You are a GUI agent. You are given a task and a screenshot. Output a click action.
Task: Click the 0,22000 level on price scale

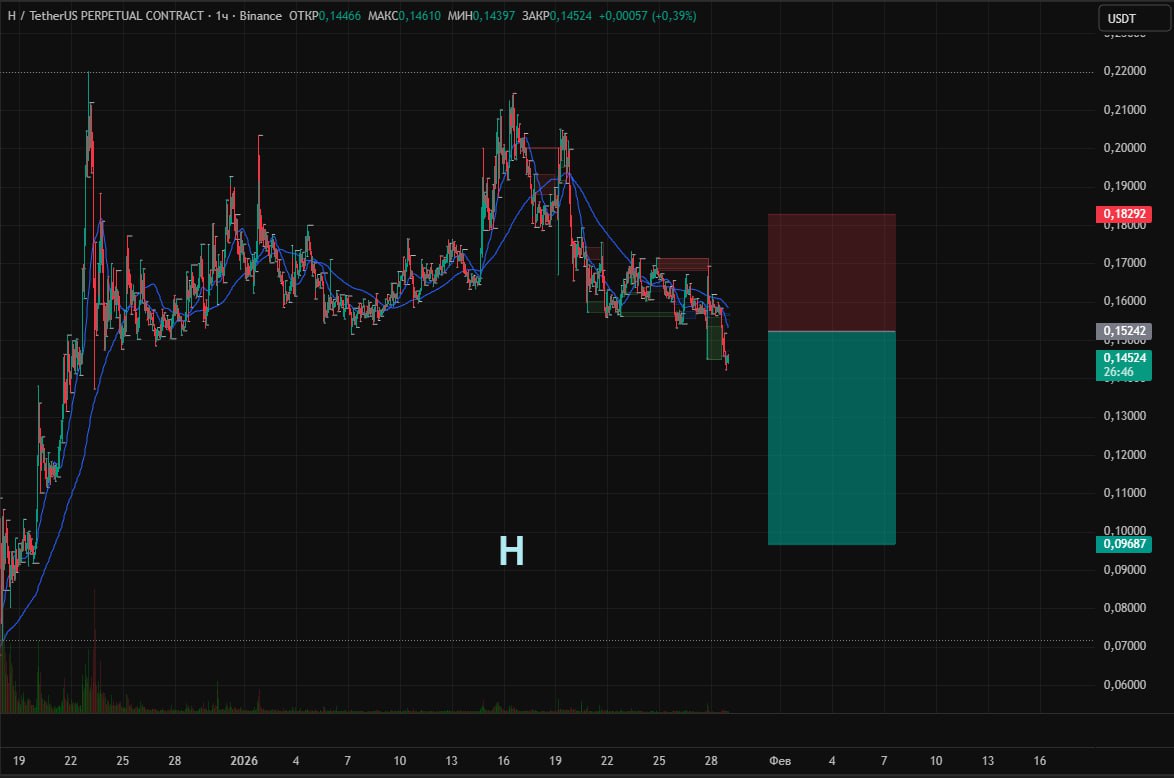pos(1124,71)
